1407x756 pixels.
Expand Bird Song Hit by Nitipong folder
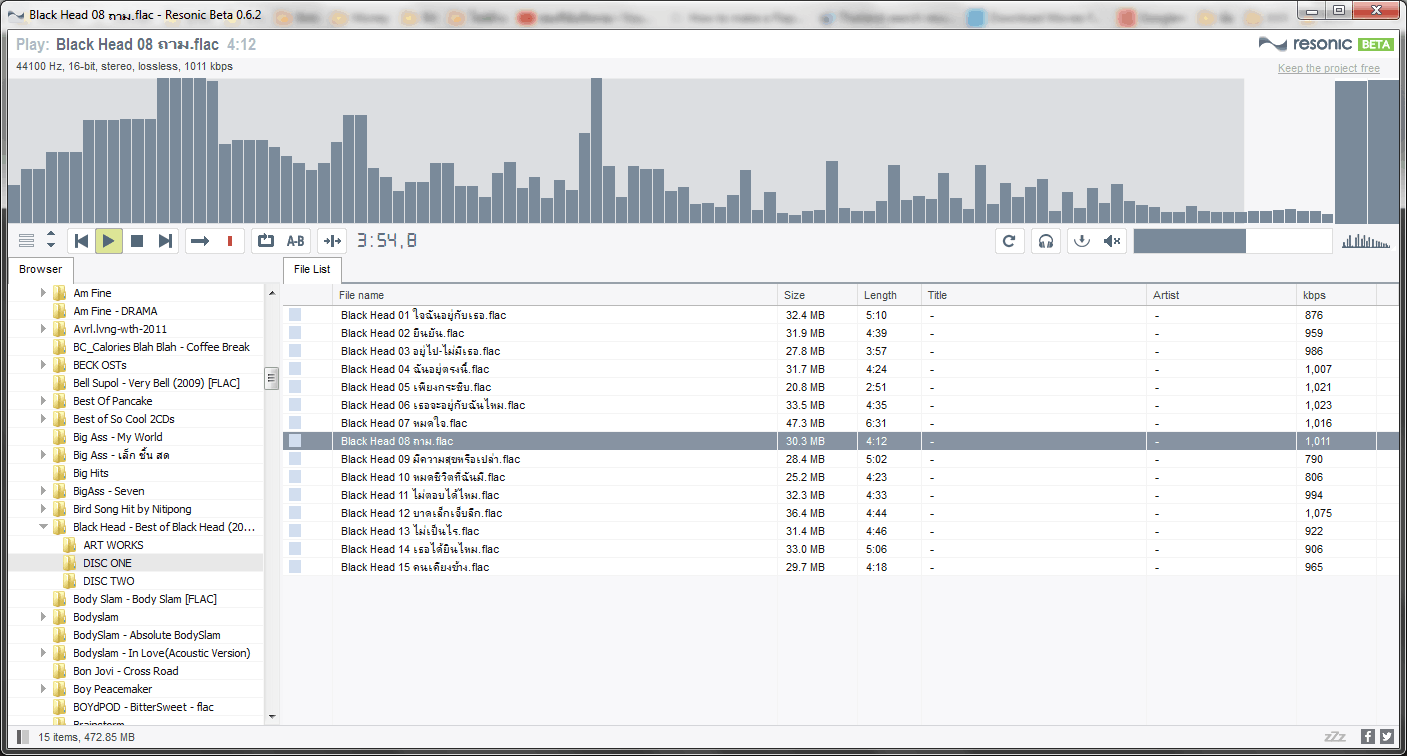43,509
